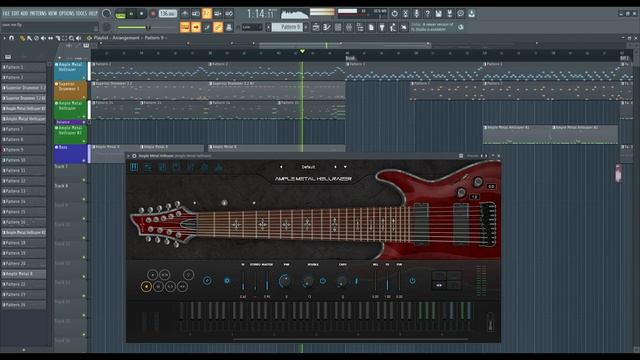
Task: Select the playlist Paint brush tool
Action: pos(29,38)
